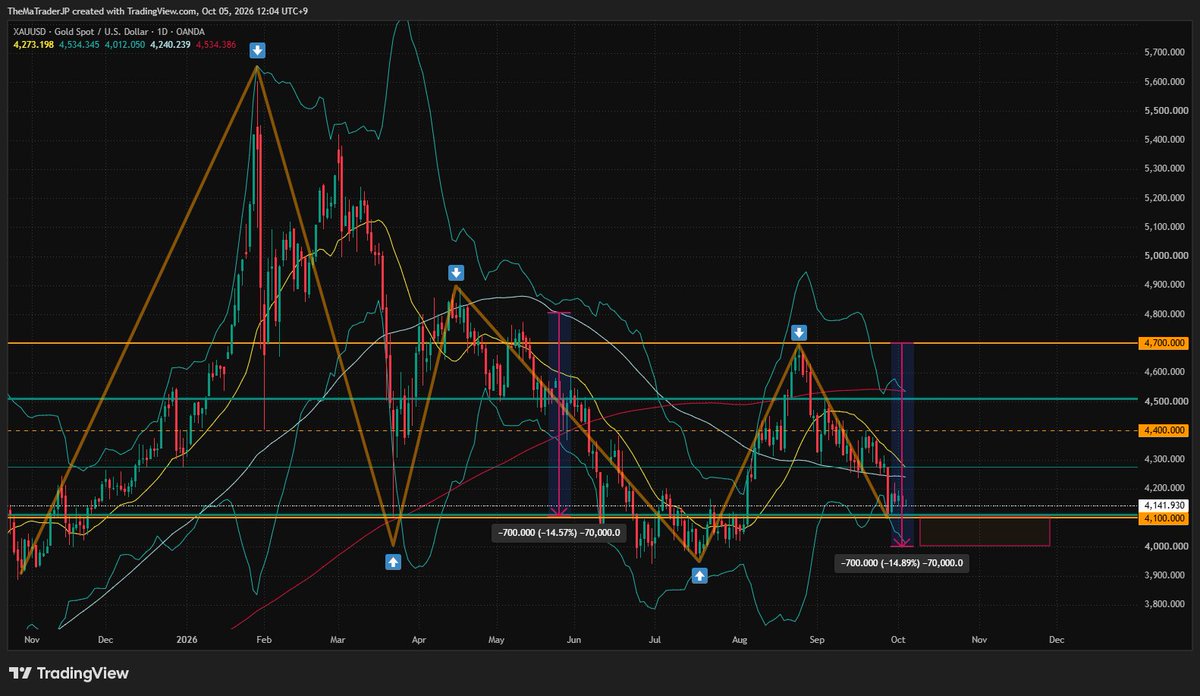
Task: Click 4,200.000 on the price axis
Action: tap(1164, 488)
